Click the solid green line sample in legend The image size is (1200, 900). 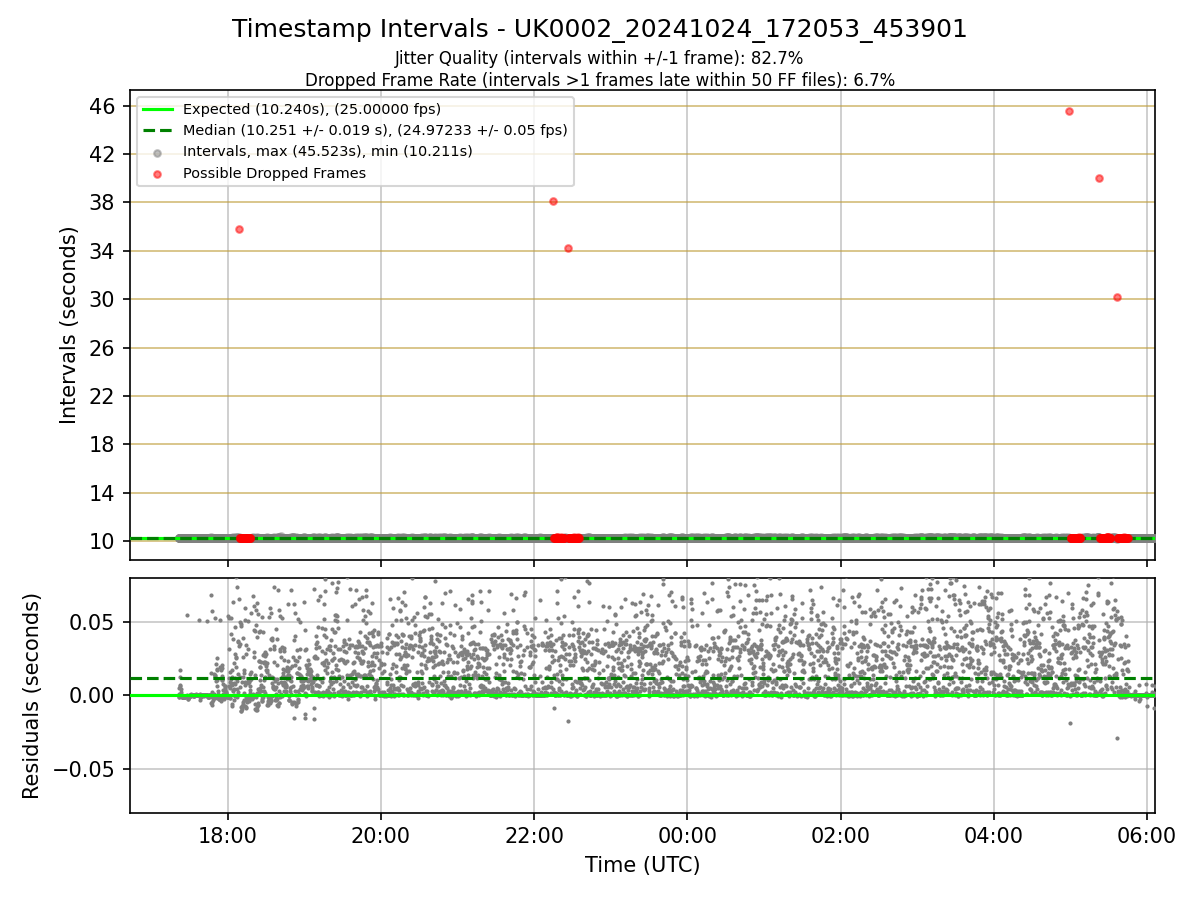pos(157,109)
